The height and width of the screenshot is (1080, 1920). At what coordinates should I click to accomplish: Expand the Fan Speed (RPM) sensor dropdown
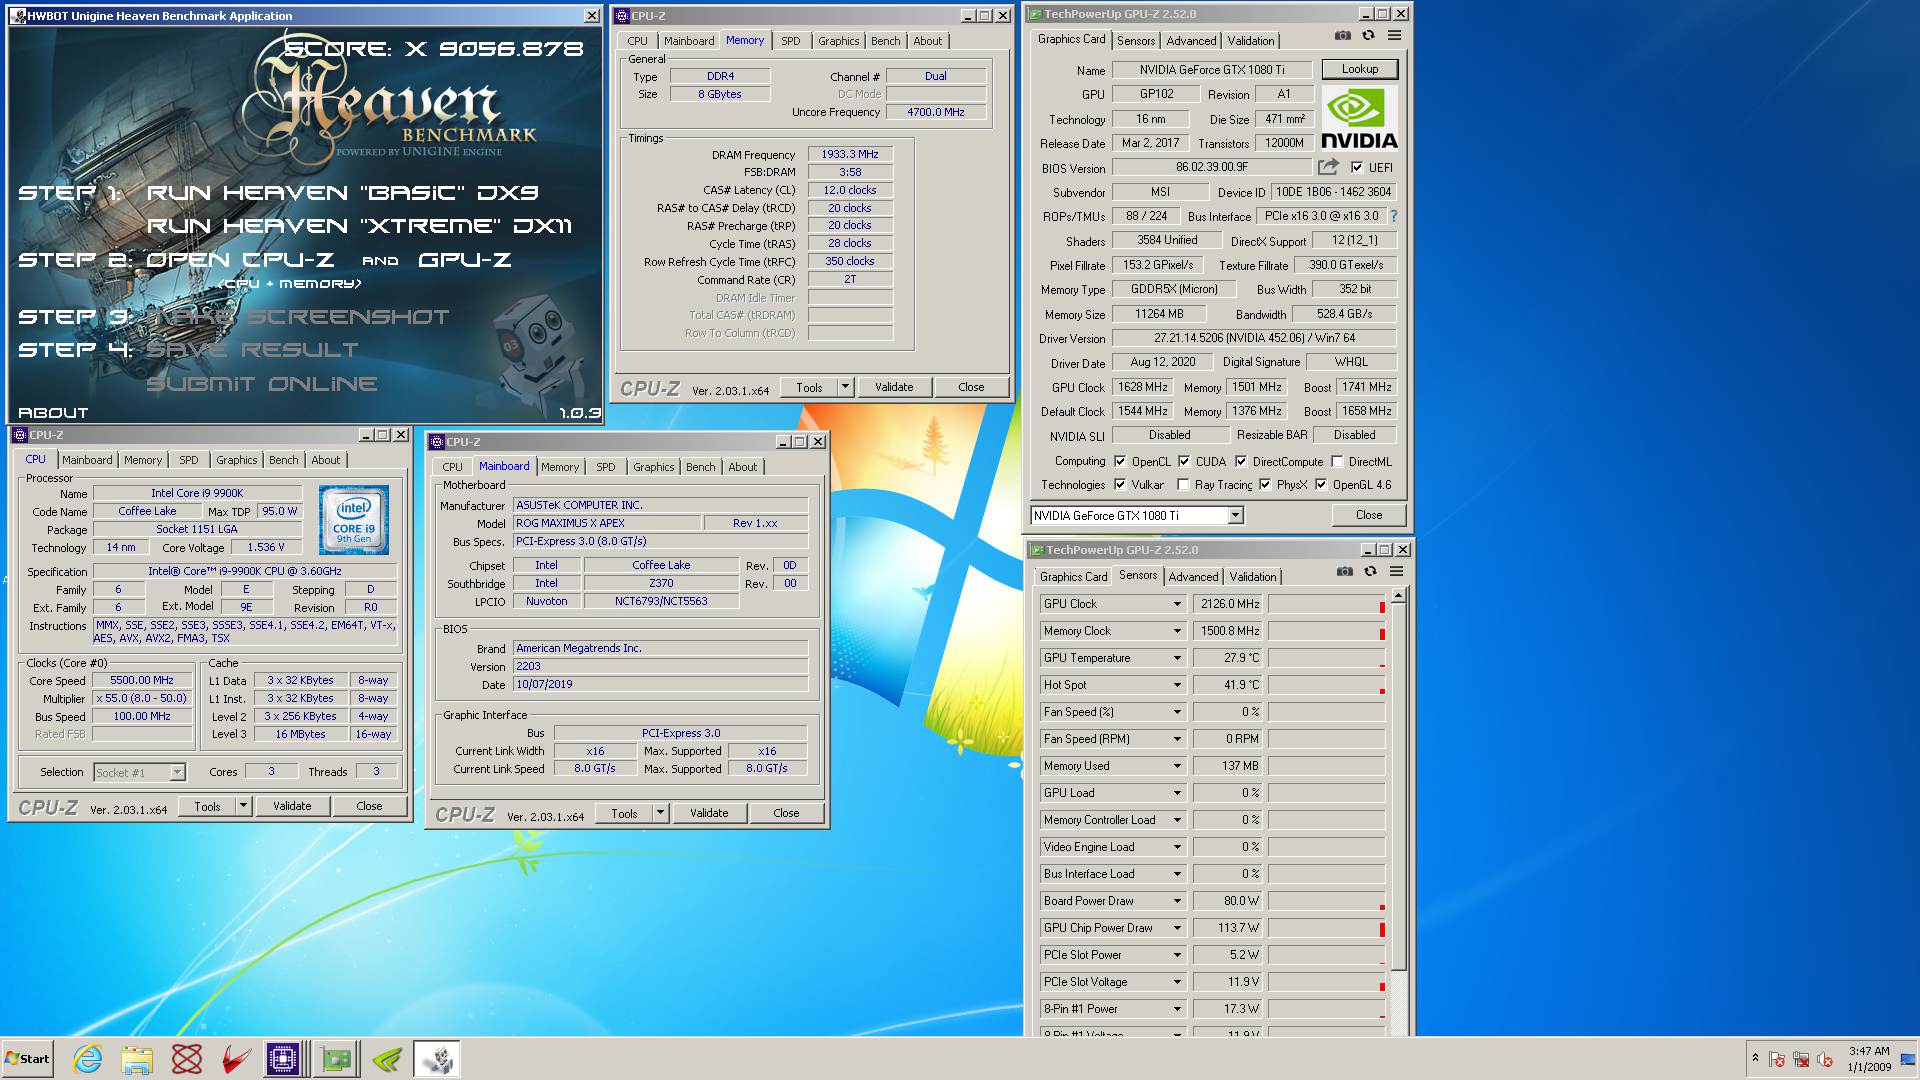click(x=1177, y=739)
